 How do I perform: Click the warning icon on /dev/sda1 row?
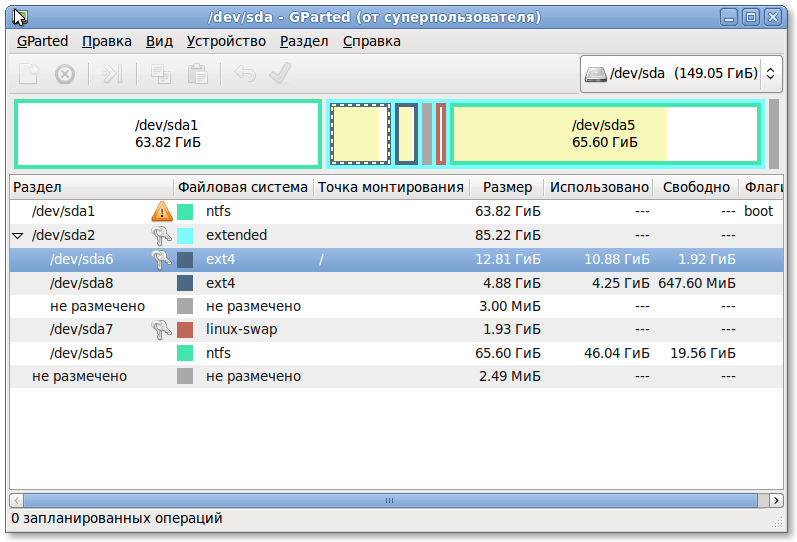(162, 211)
